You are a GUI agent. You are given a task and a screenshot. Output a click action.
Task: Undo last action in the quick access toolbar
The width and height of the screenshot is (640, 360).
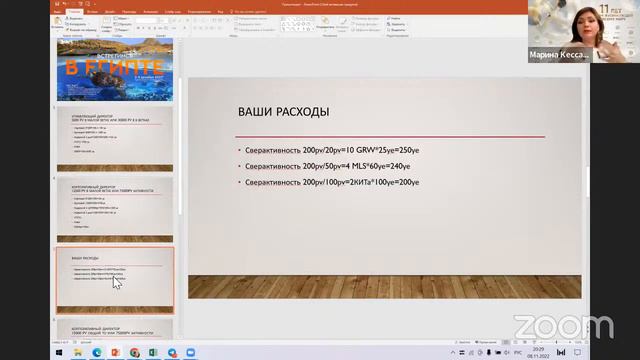point(64,4)
